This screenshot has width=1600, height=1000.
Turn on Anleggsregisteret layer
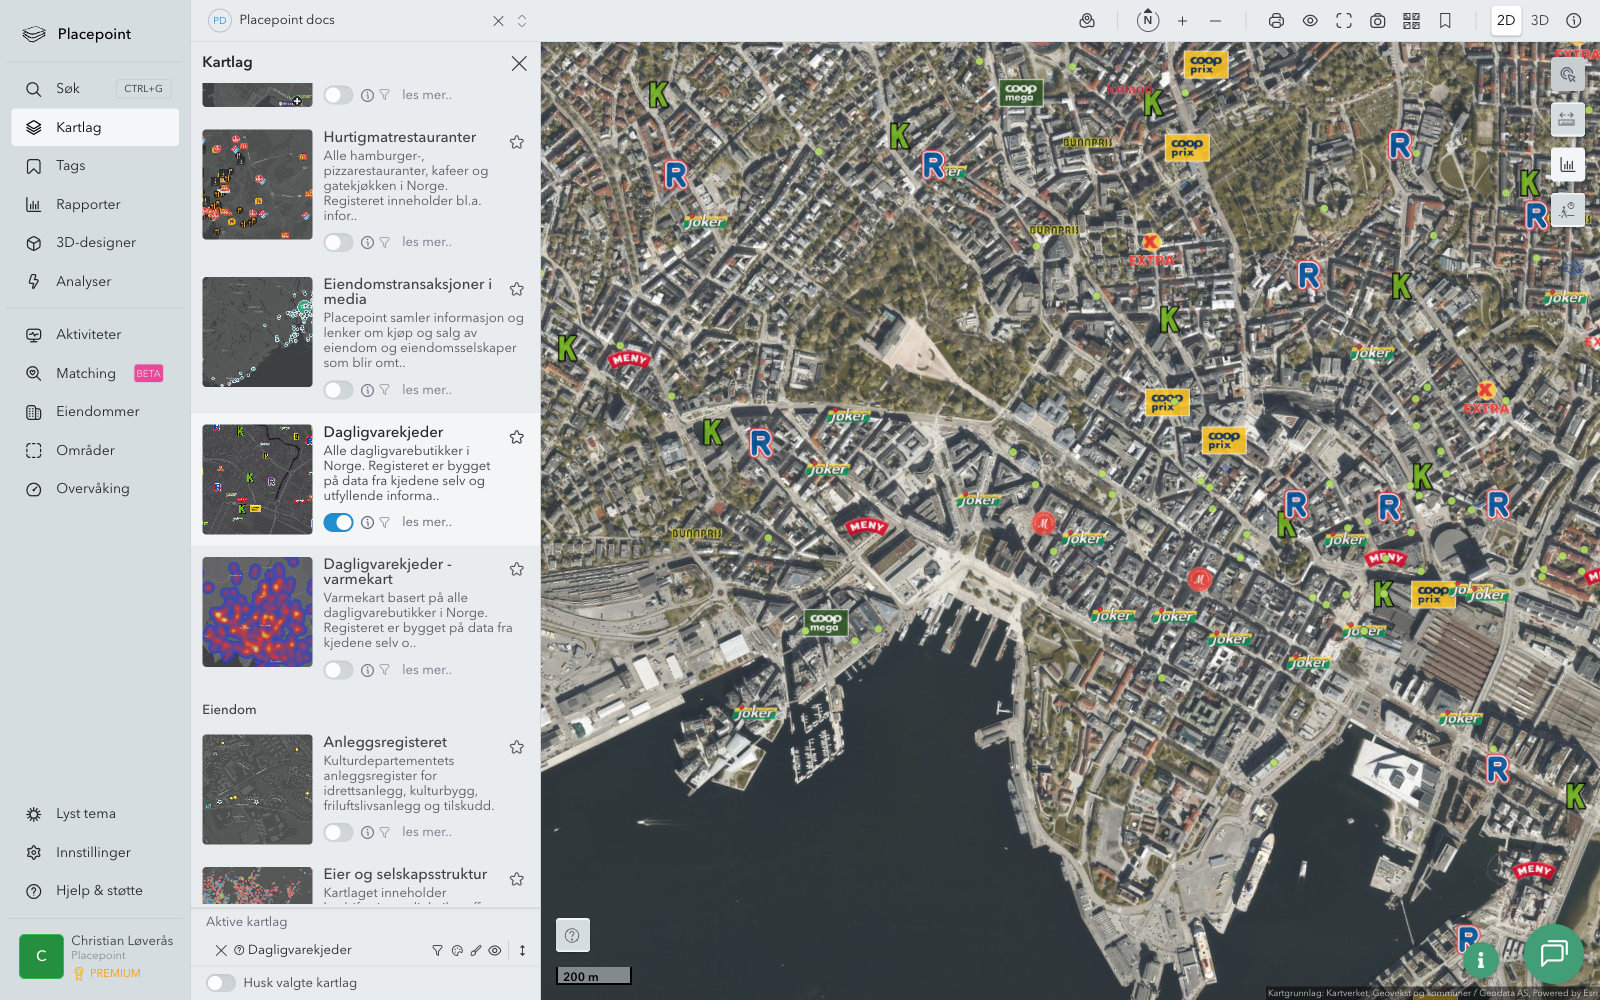338,832
